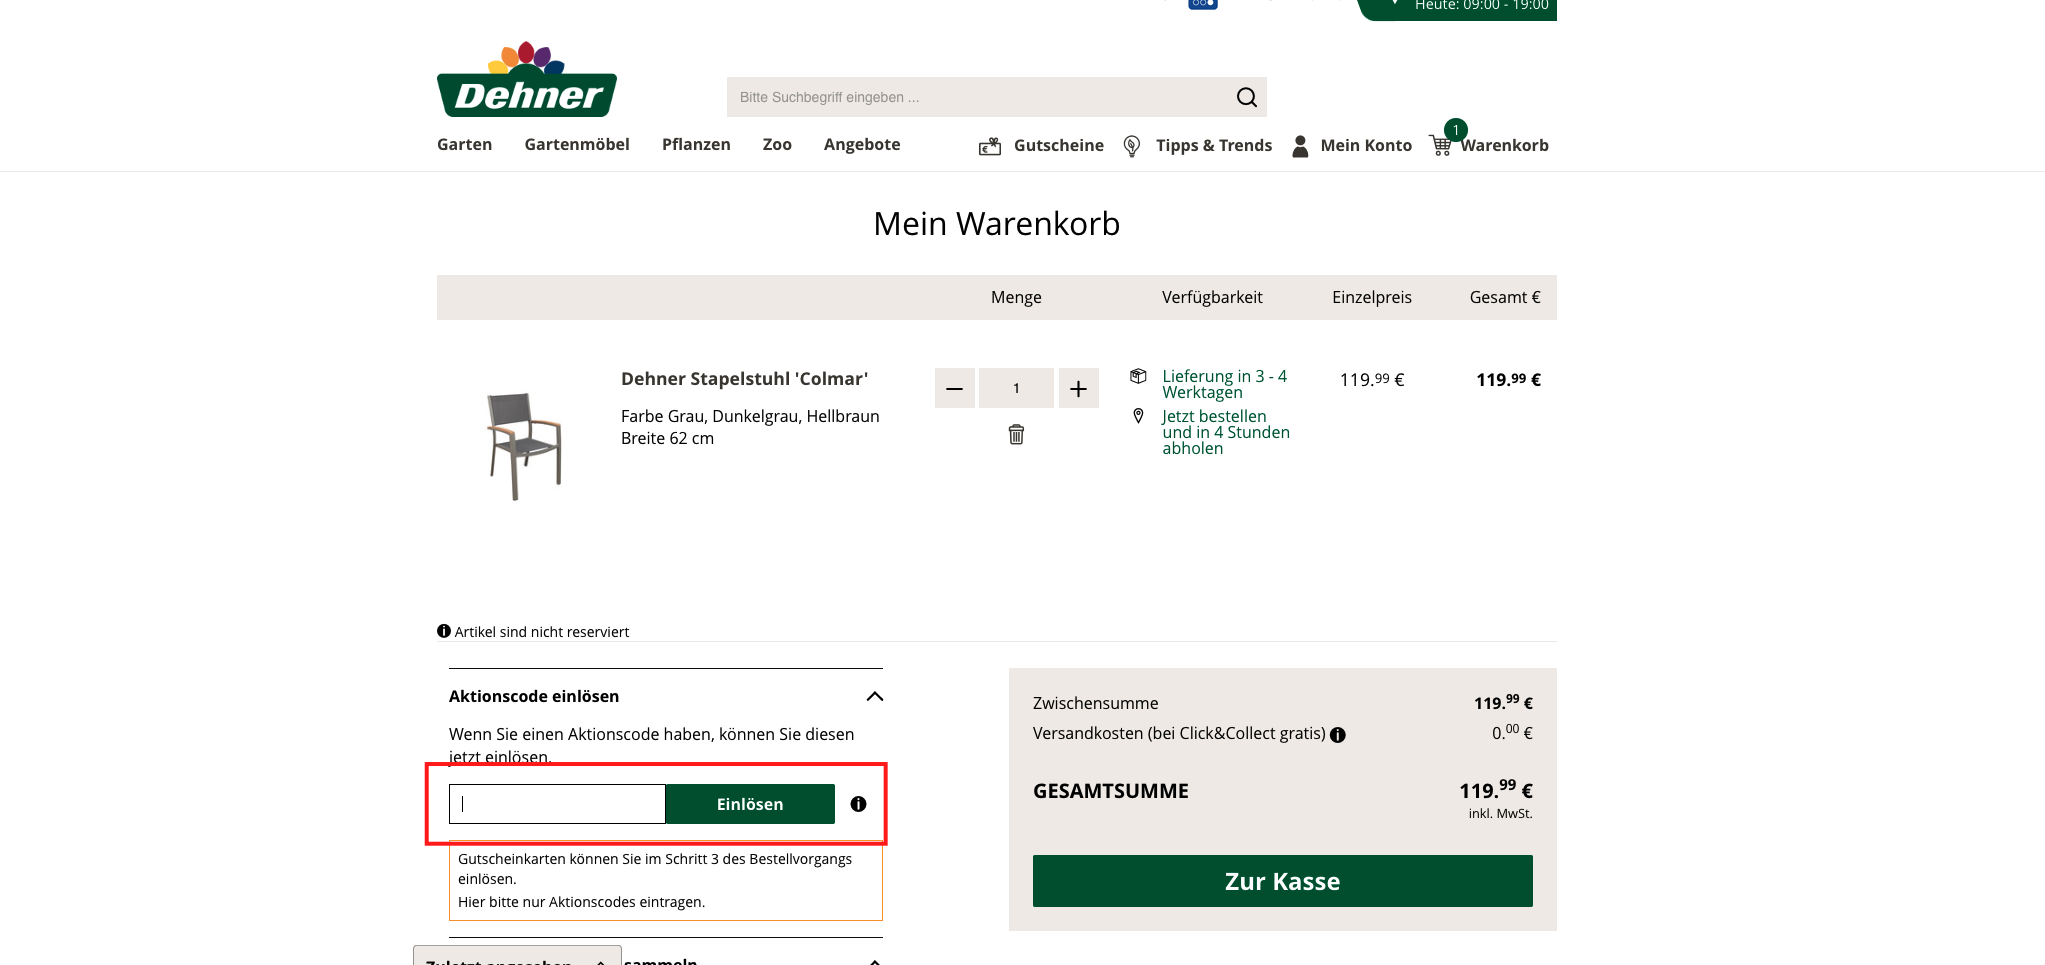Collapse the Aktionscode einlösen section
This screenshot has height=965, width=2045.
(875, 696)
